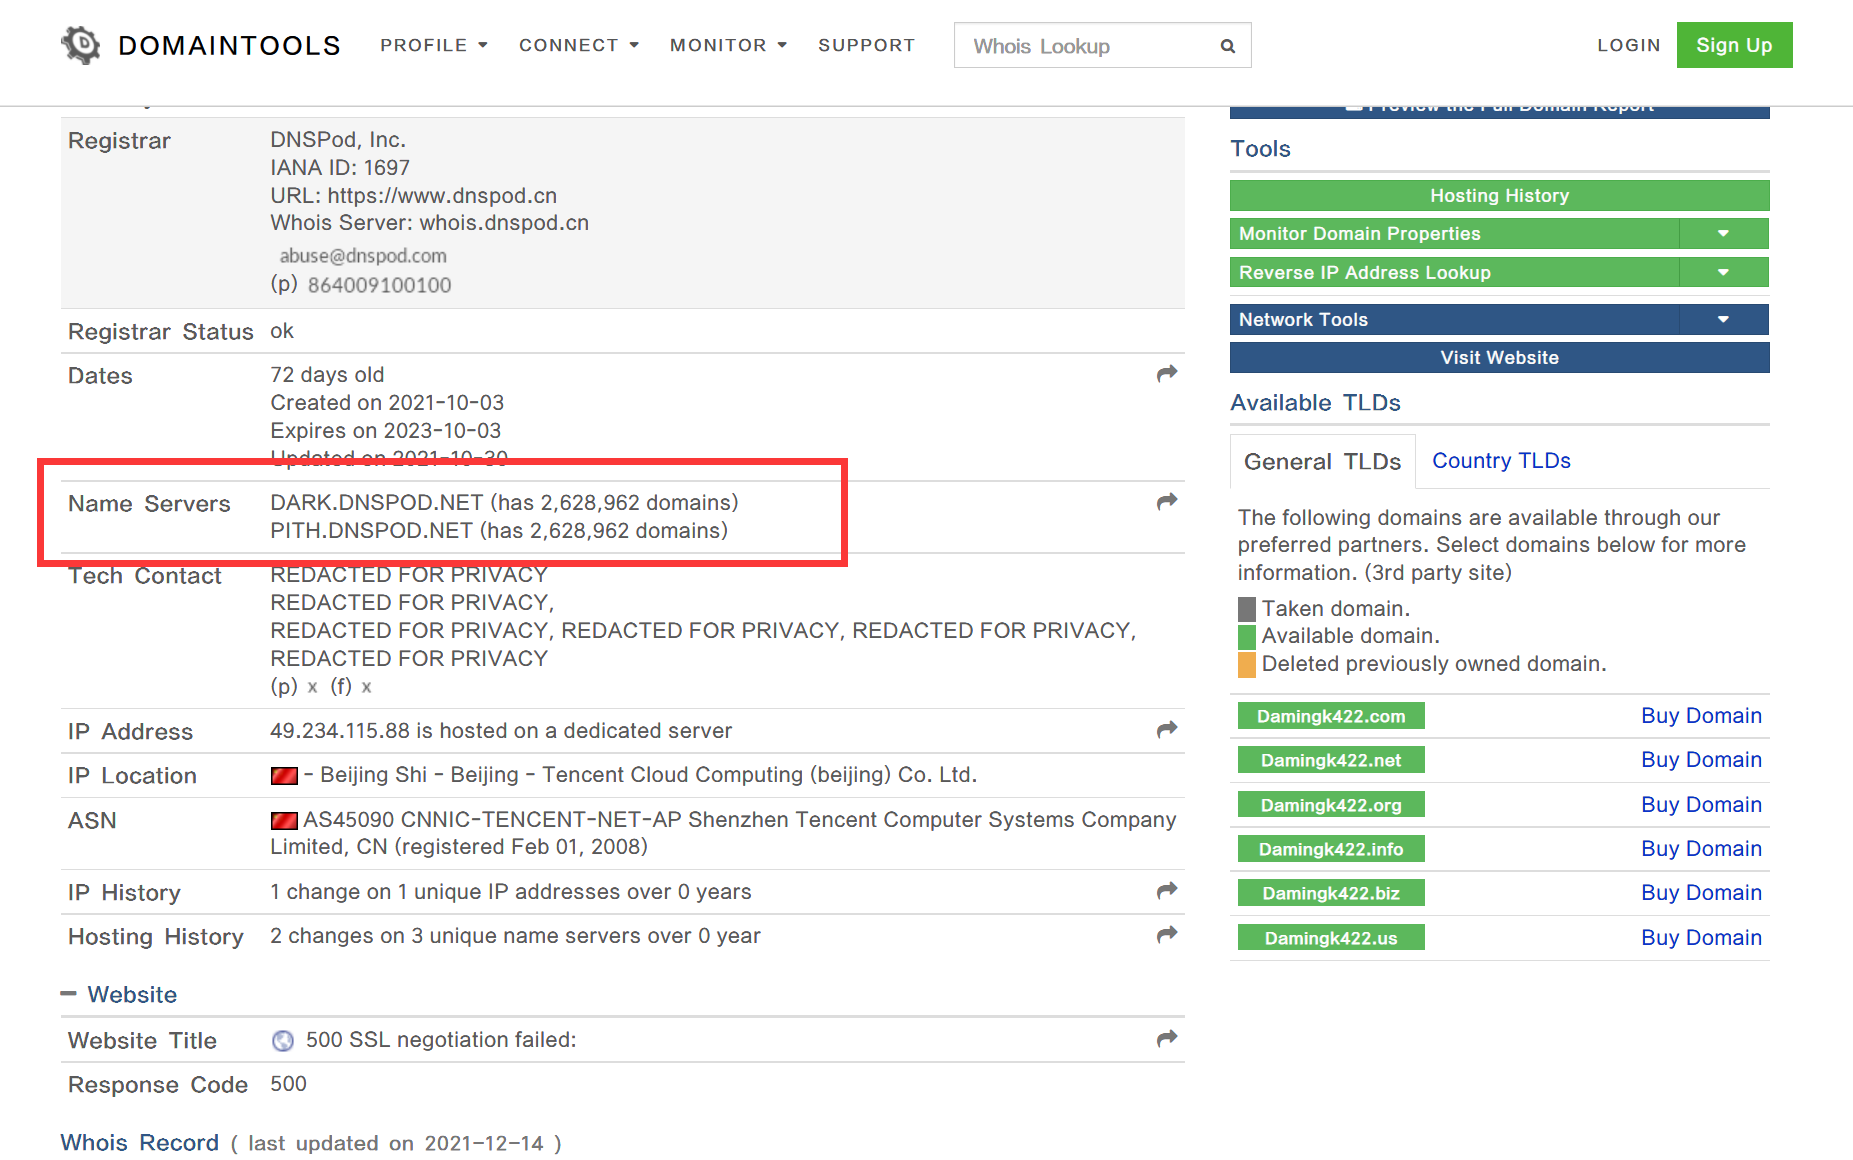Click the Monitor Domain Properties button
This screenshot has width=1853, height=1160.
point(1454,233)
